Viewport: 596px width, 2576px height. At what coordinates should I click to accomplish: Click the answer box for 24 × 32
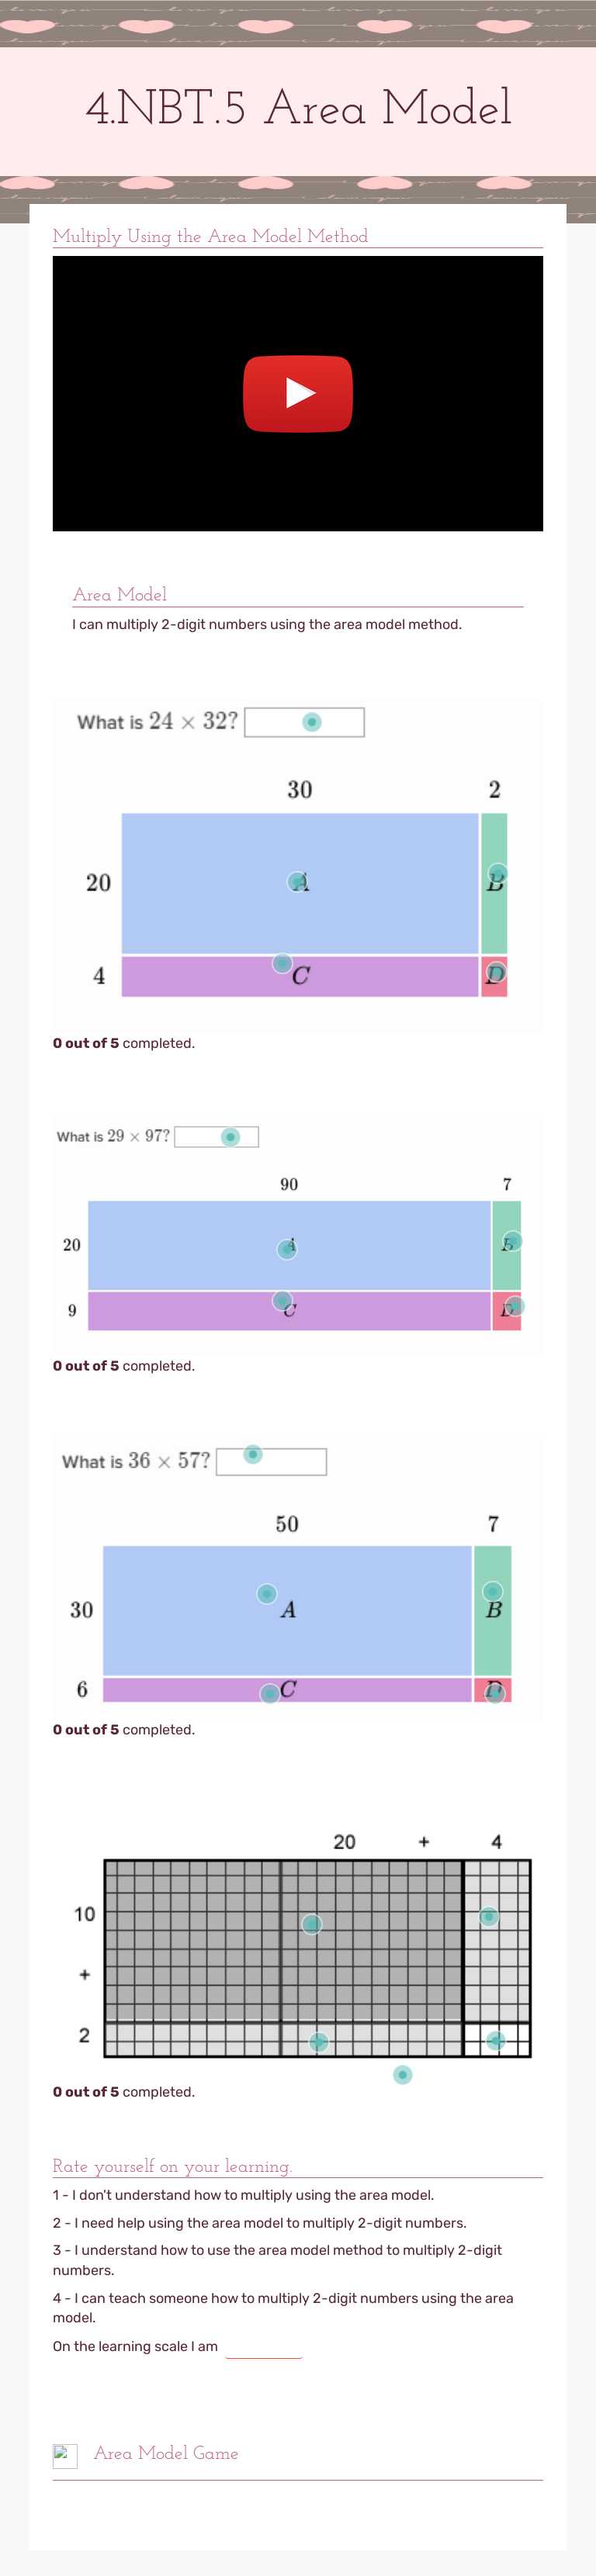click(x=310, y=721)
